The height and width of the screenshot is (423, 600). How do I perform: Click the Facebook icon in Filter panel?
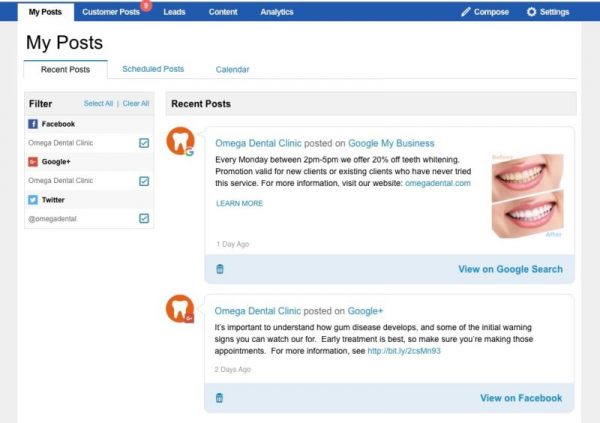33,124
